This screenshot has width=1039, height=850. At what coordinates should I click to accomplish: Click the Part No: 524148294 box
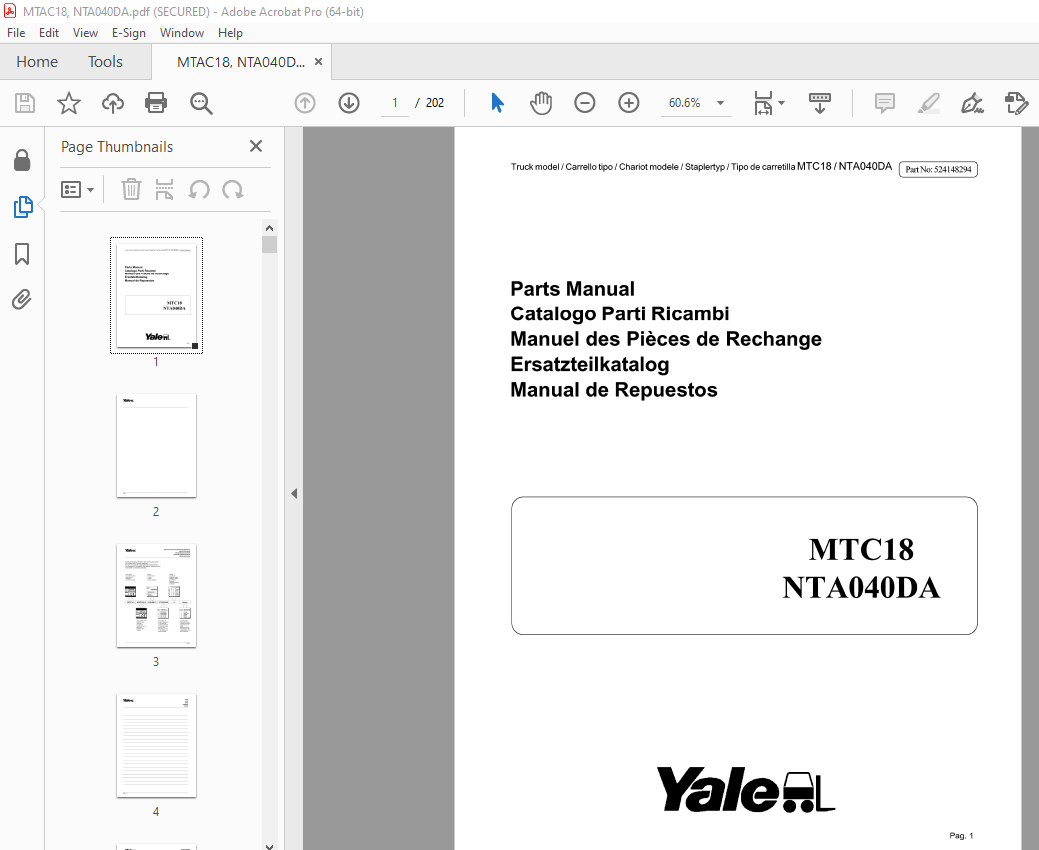tap(938, 170)
